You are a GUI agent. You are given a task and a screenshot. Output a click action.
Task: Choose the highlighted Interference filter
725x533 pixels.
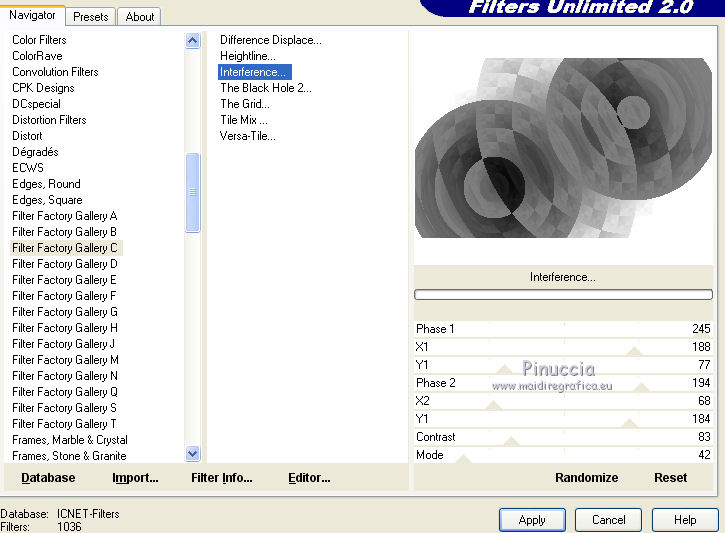255,72
